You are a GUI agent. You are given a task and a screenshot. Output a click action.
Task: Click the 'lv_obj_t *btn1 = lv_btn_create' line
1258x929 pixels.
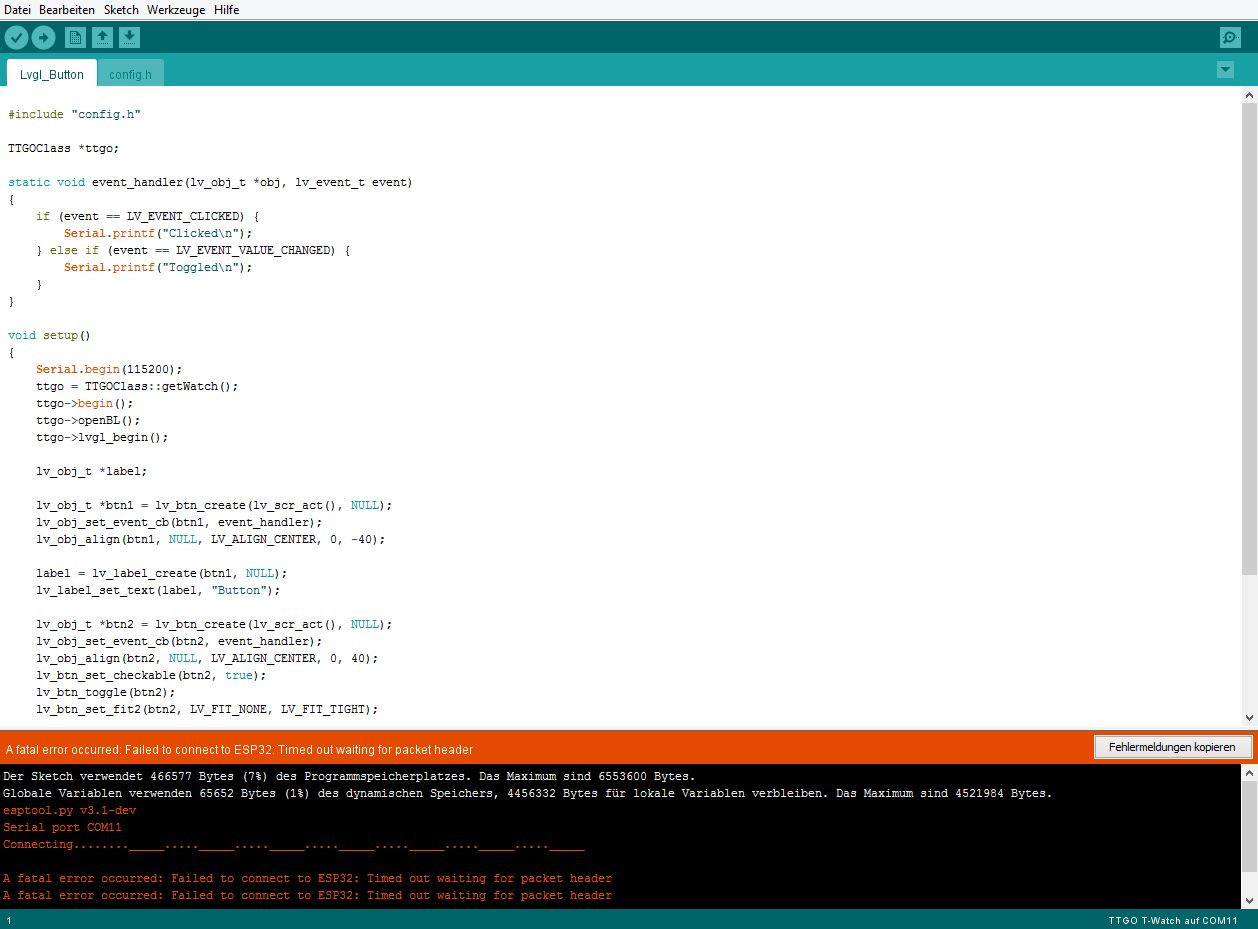point(214,505)
